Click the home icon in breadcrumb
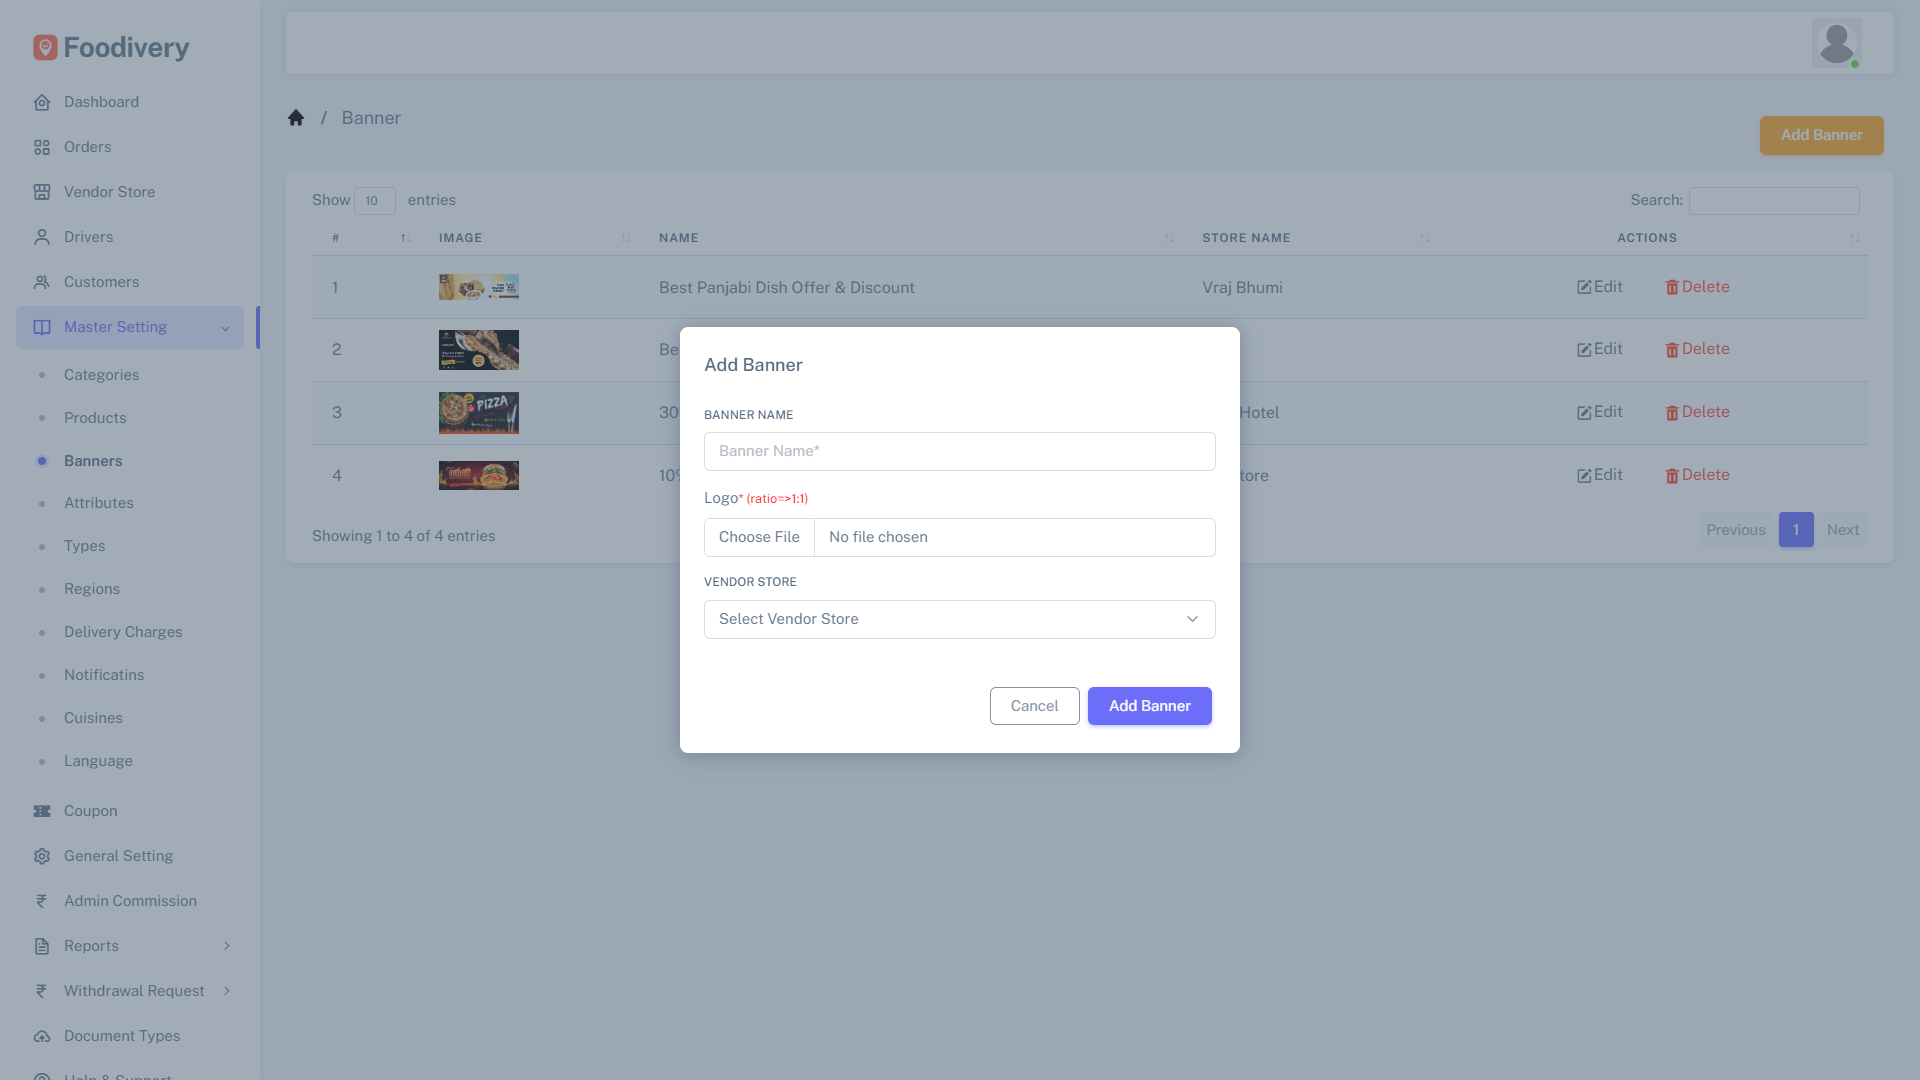Screen dimensions: 1920x1080 pos(296,117)
